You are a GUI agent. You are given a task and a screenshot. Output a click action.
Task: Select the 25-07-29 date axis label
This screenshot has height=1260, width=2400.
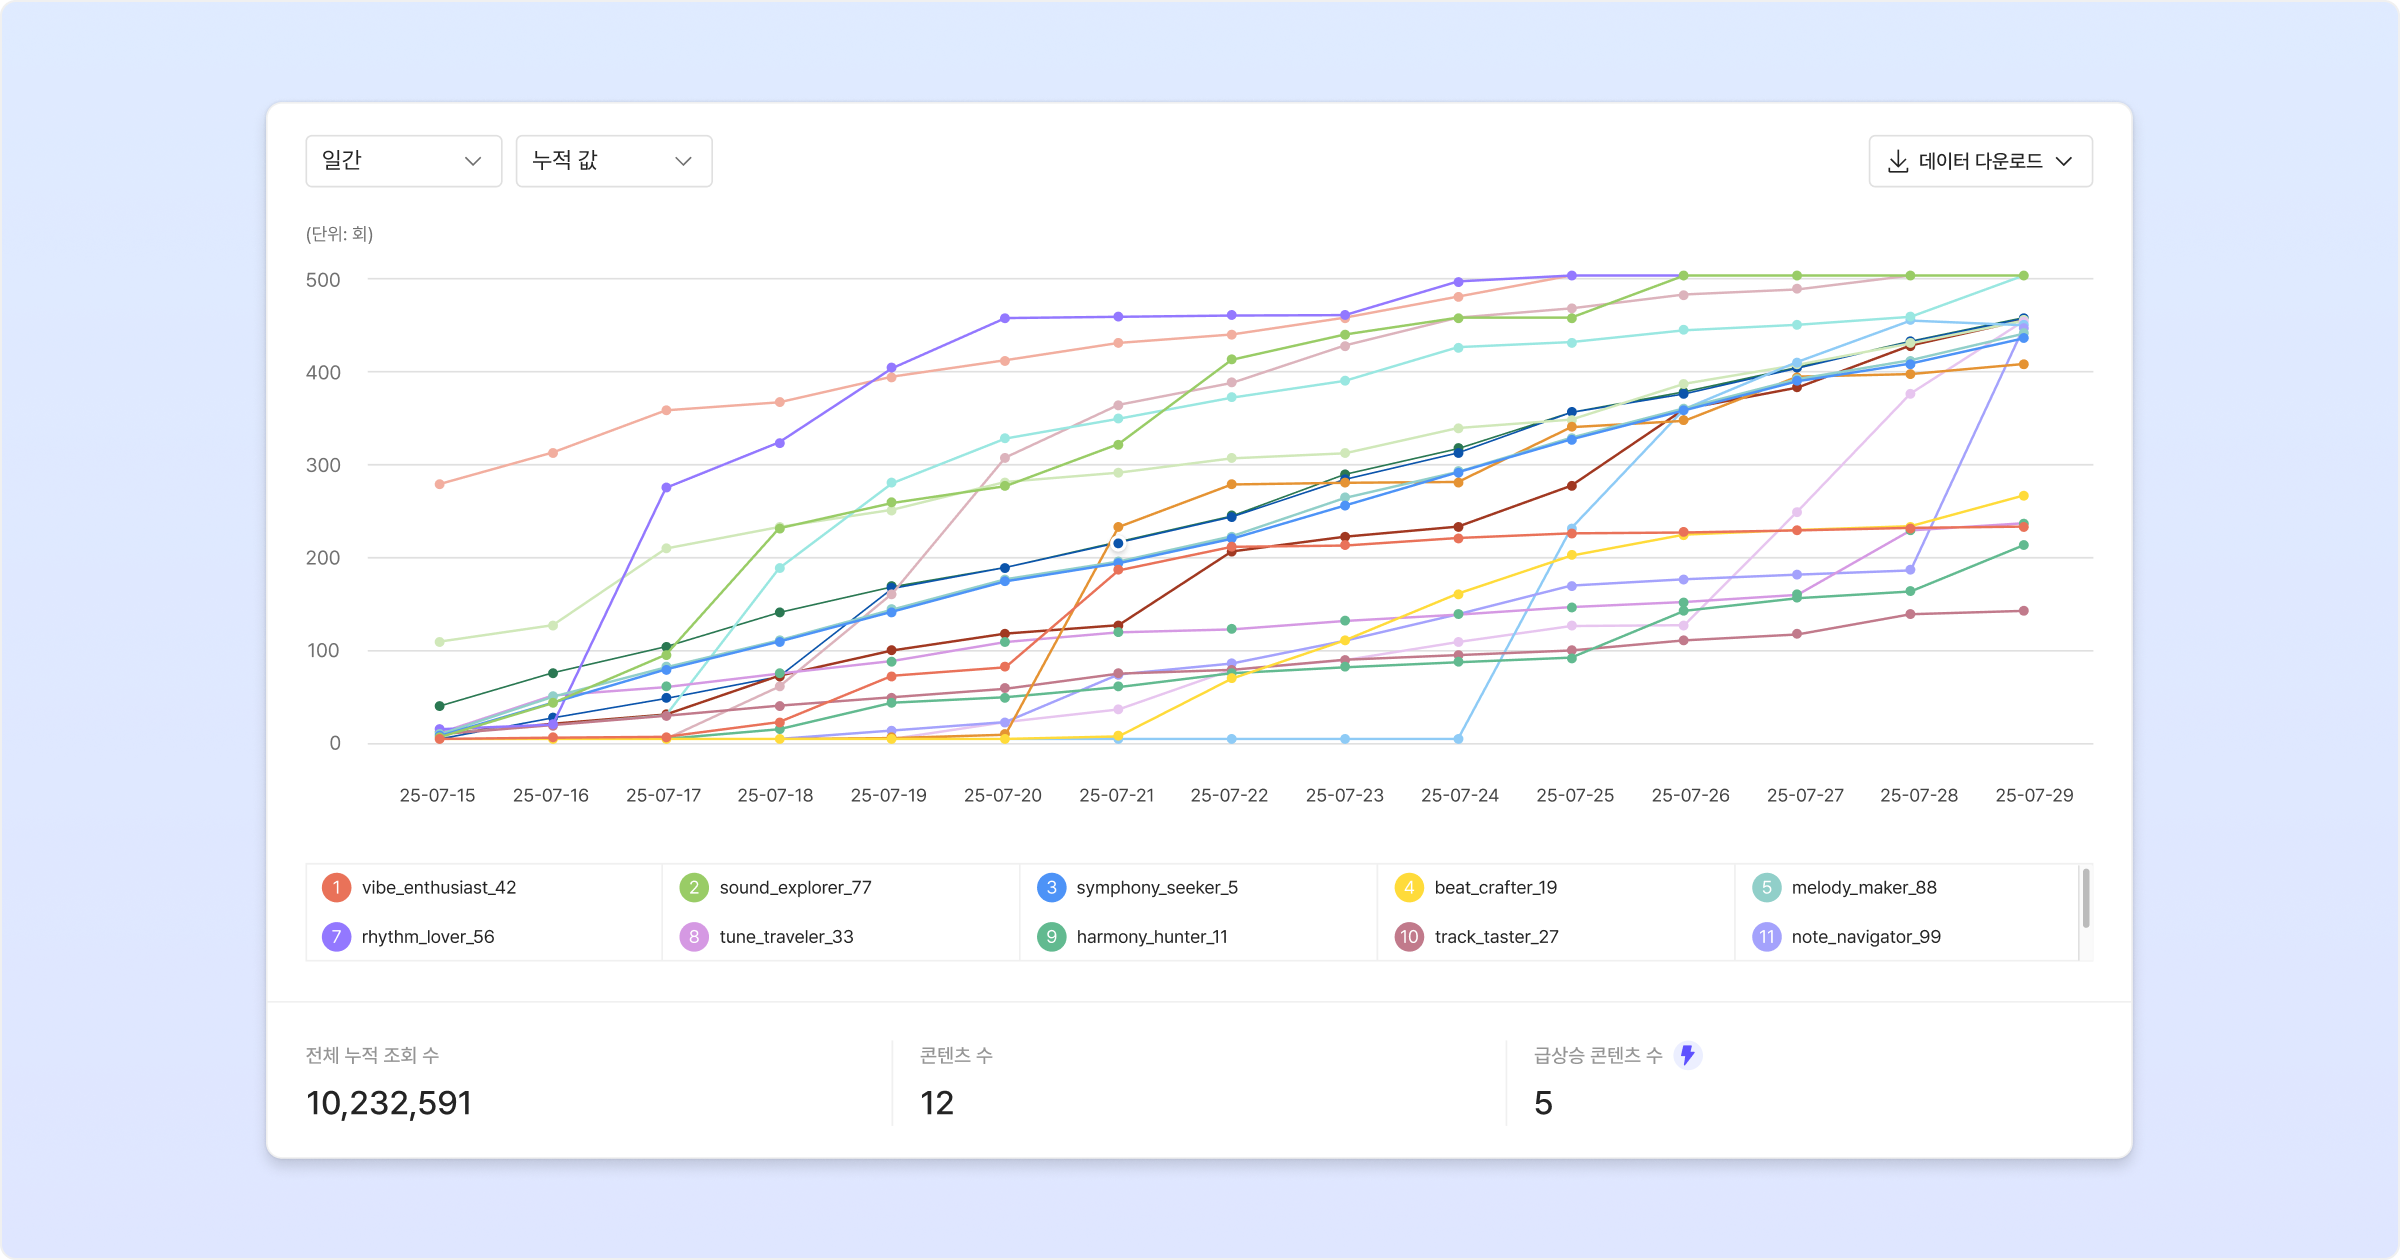pyautogui.click(x=2034, y=795)
